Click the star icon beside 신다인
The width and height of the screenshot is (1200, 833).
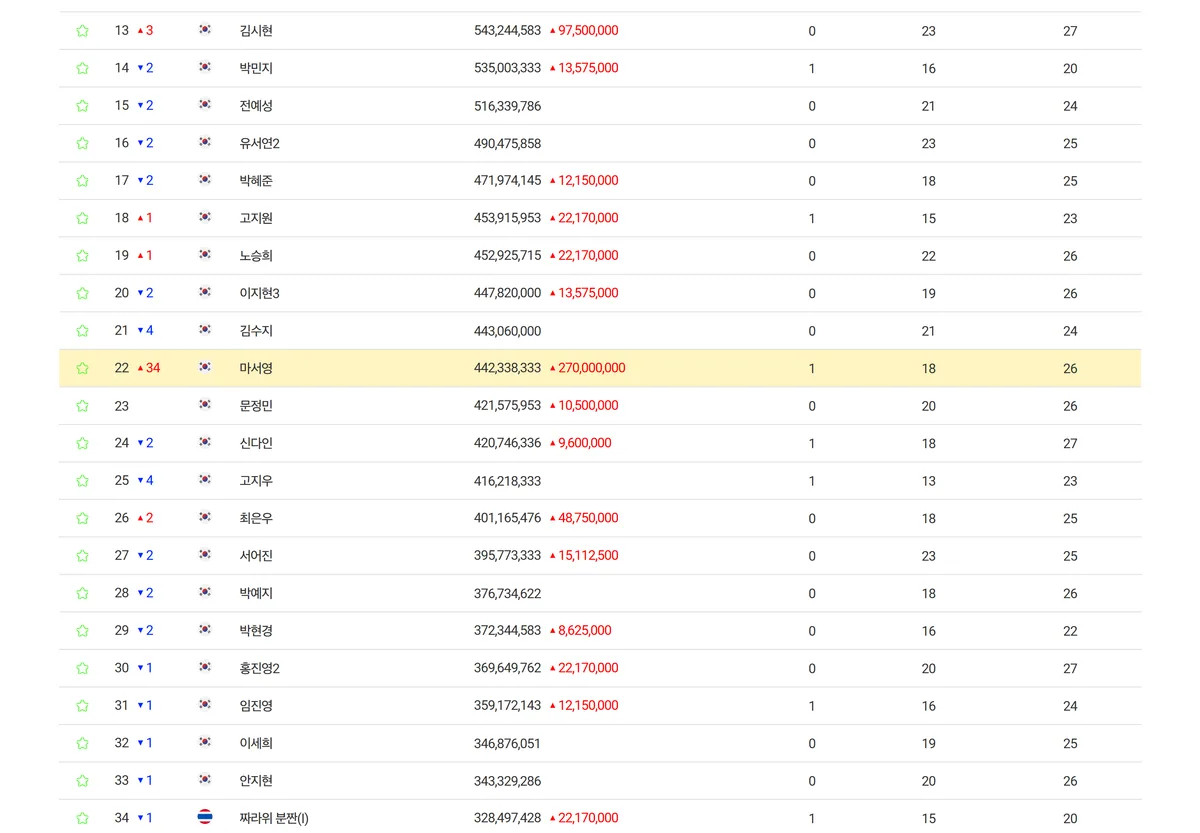coord(82,443)
